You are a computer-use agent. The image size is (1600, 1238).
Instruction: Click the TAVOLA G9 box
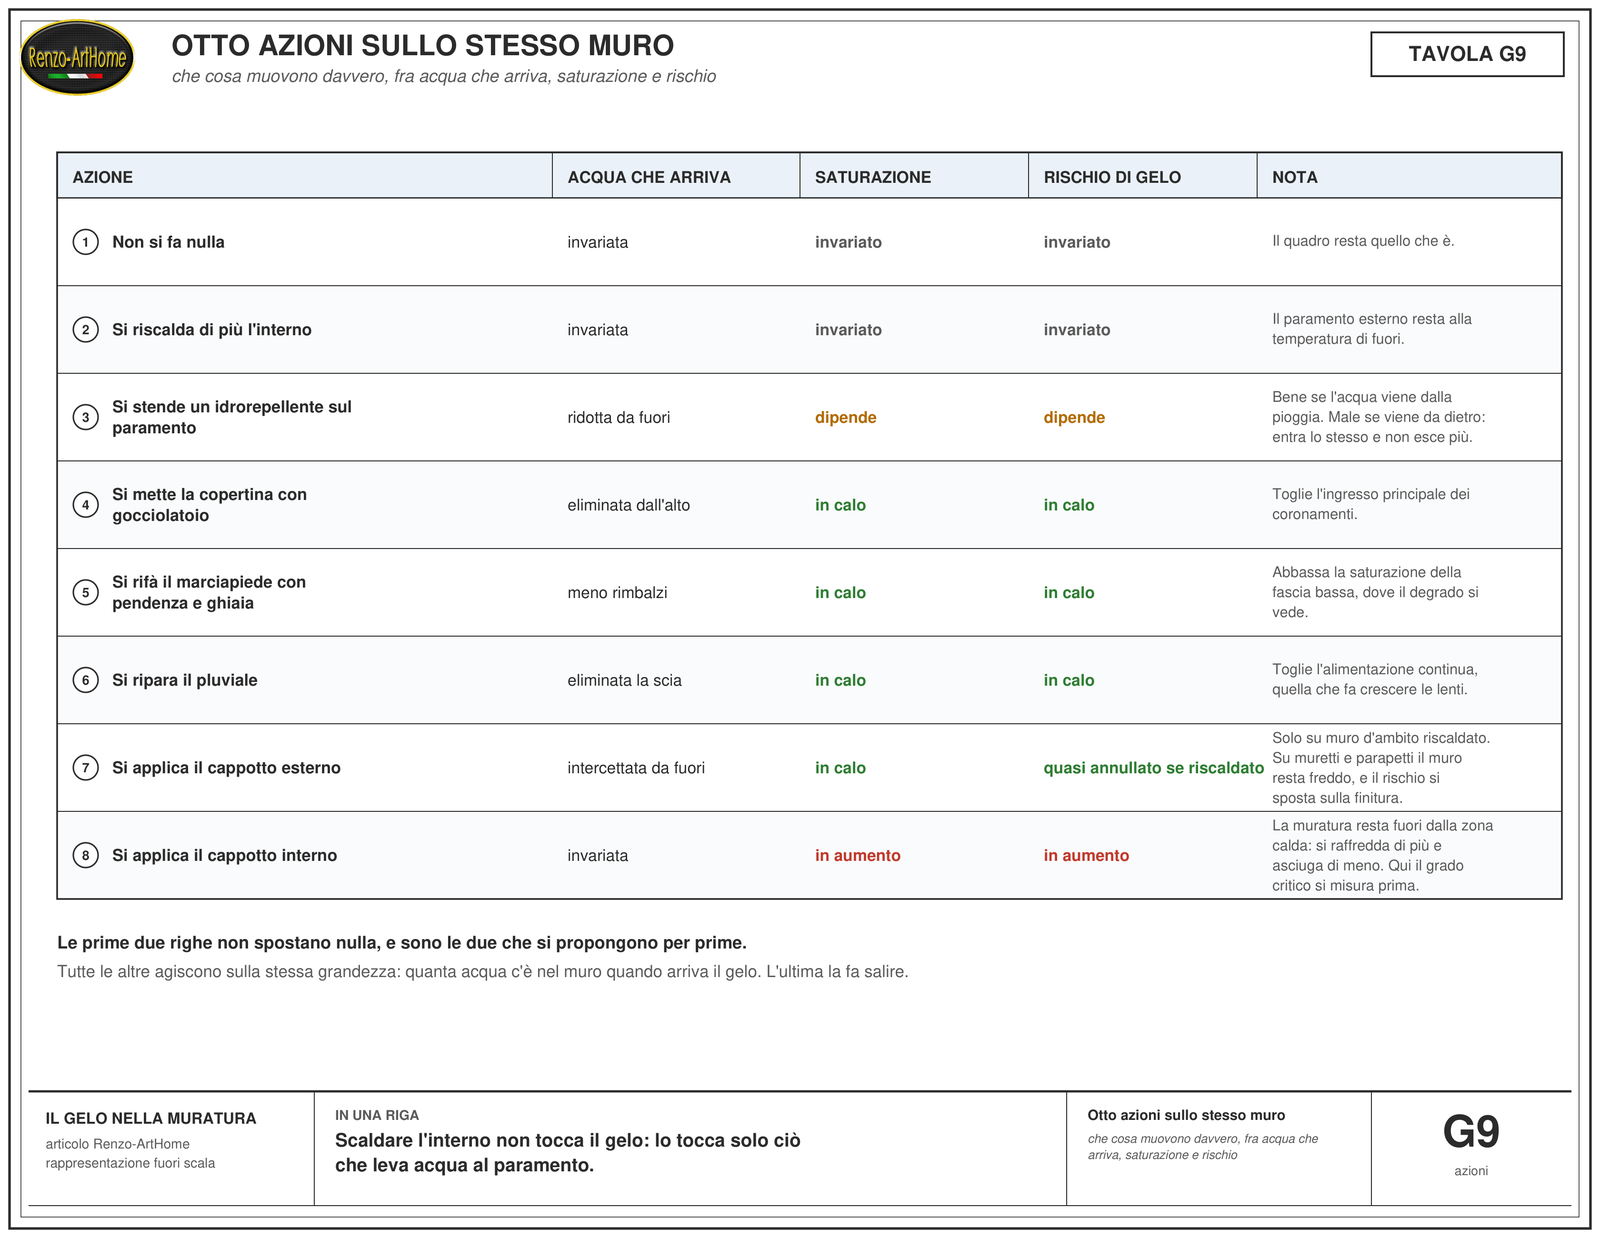(1467, 54)
